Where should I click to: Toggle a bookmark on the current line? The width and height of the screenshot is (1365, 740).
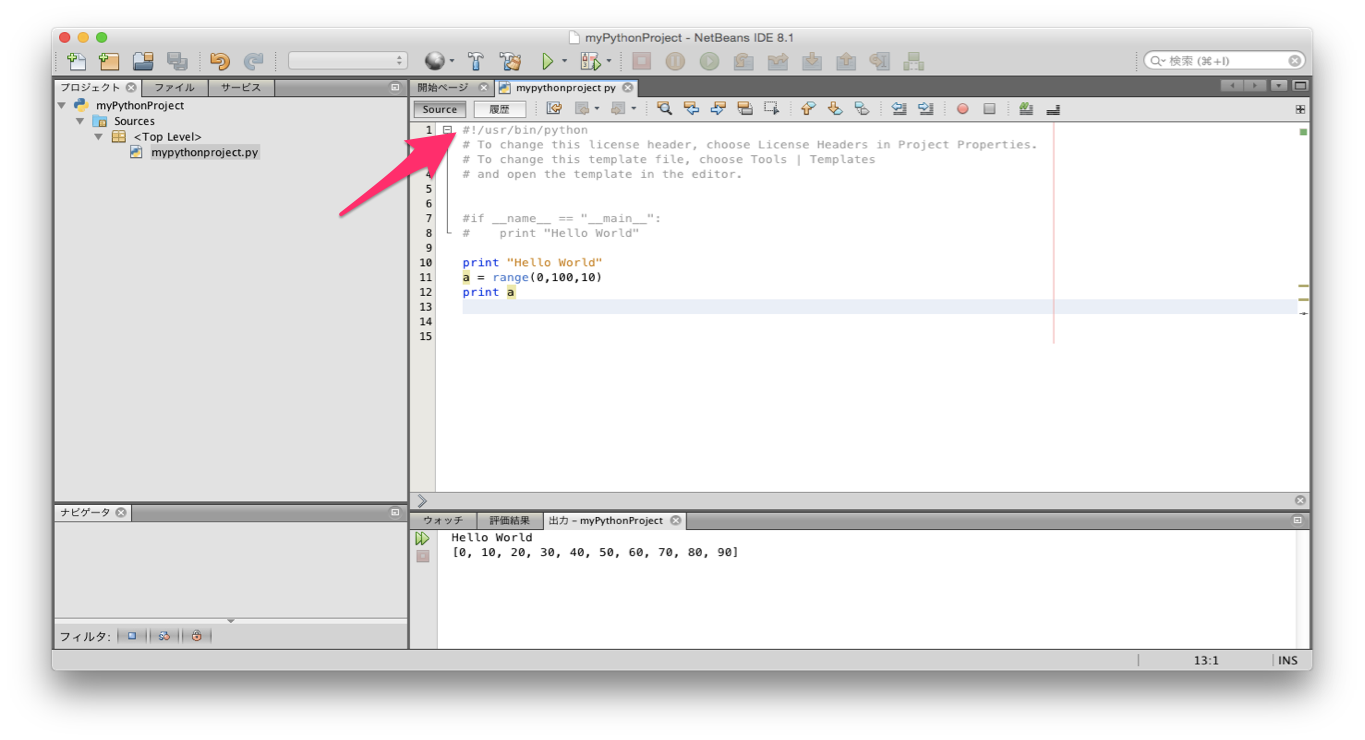click(861, 108)
